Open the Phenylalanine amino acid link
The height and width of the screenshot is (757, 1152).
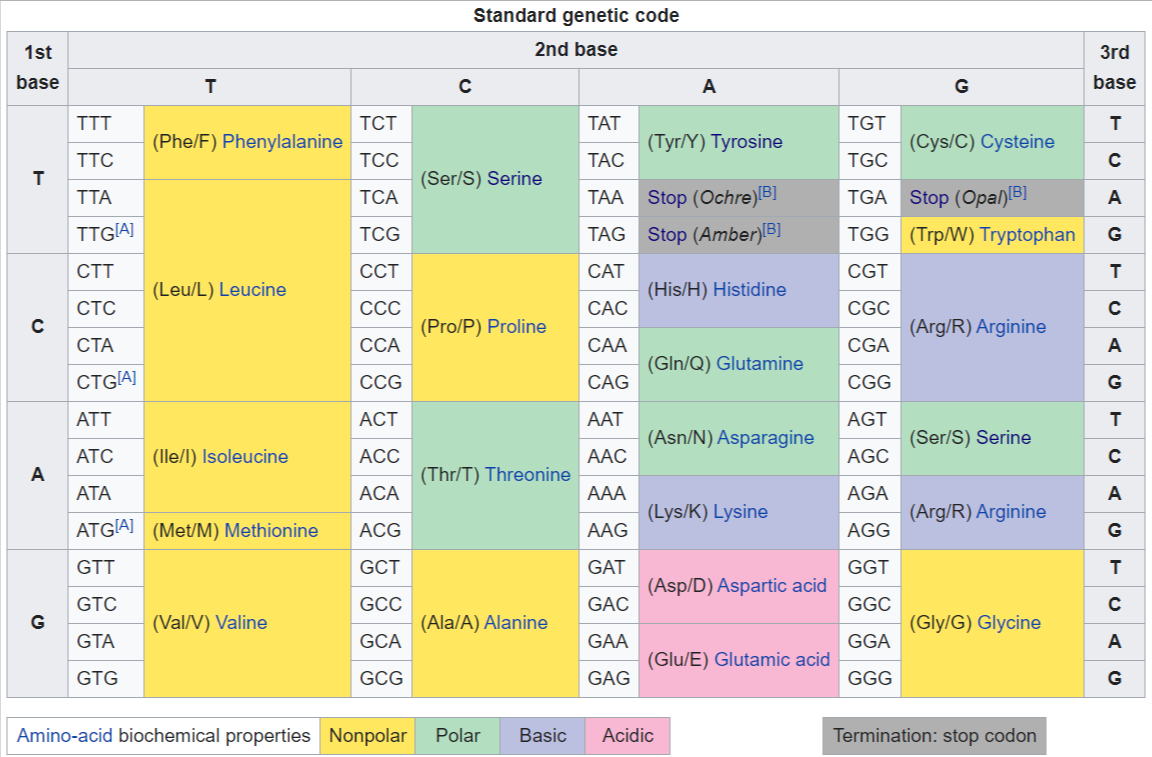[282, 142]
